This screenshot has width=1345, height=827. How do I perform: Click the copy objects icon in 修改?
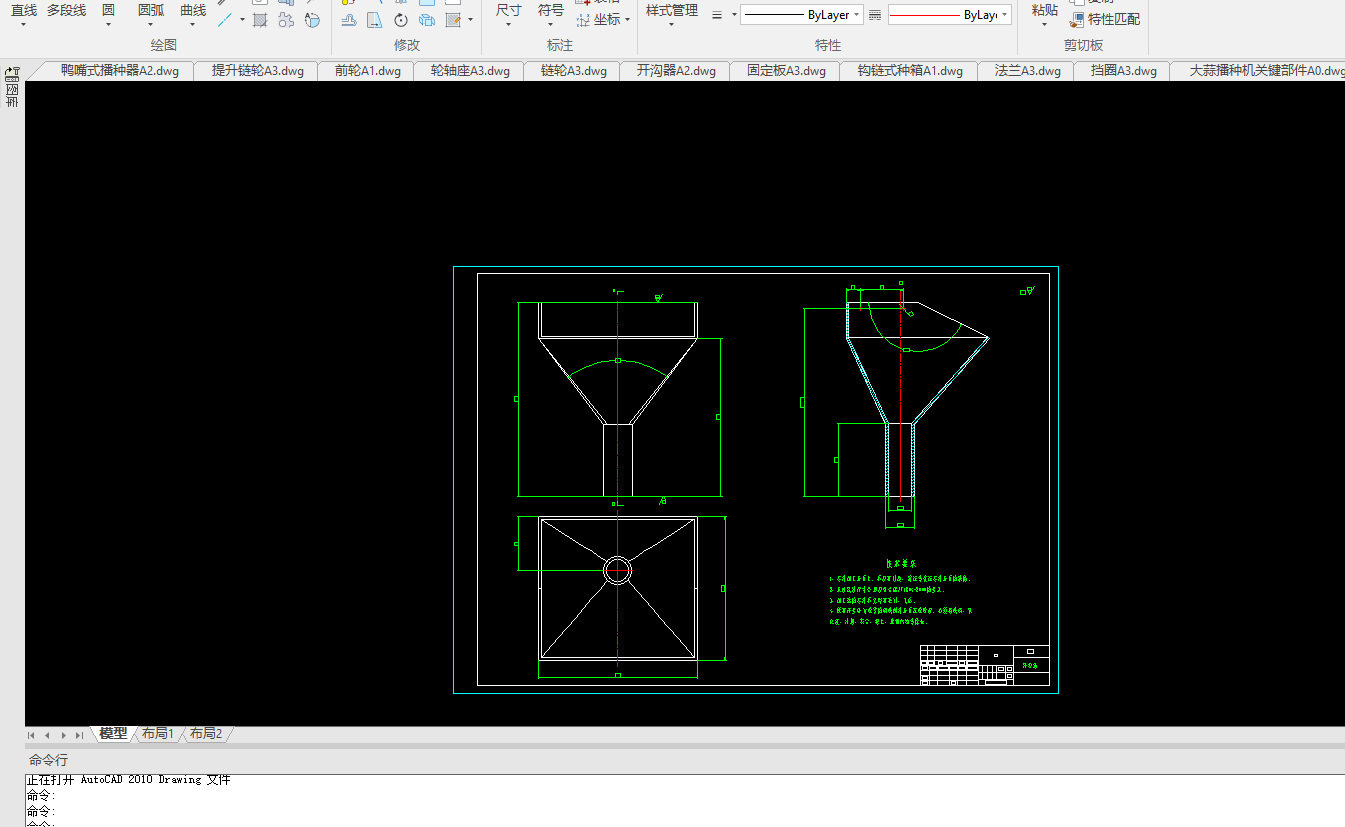427,19
